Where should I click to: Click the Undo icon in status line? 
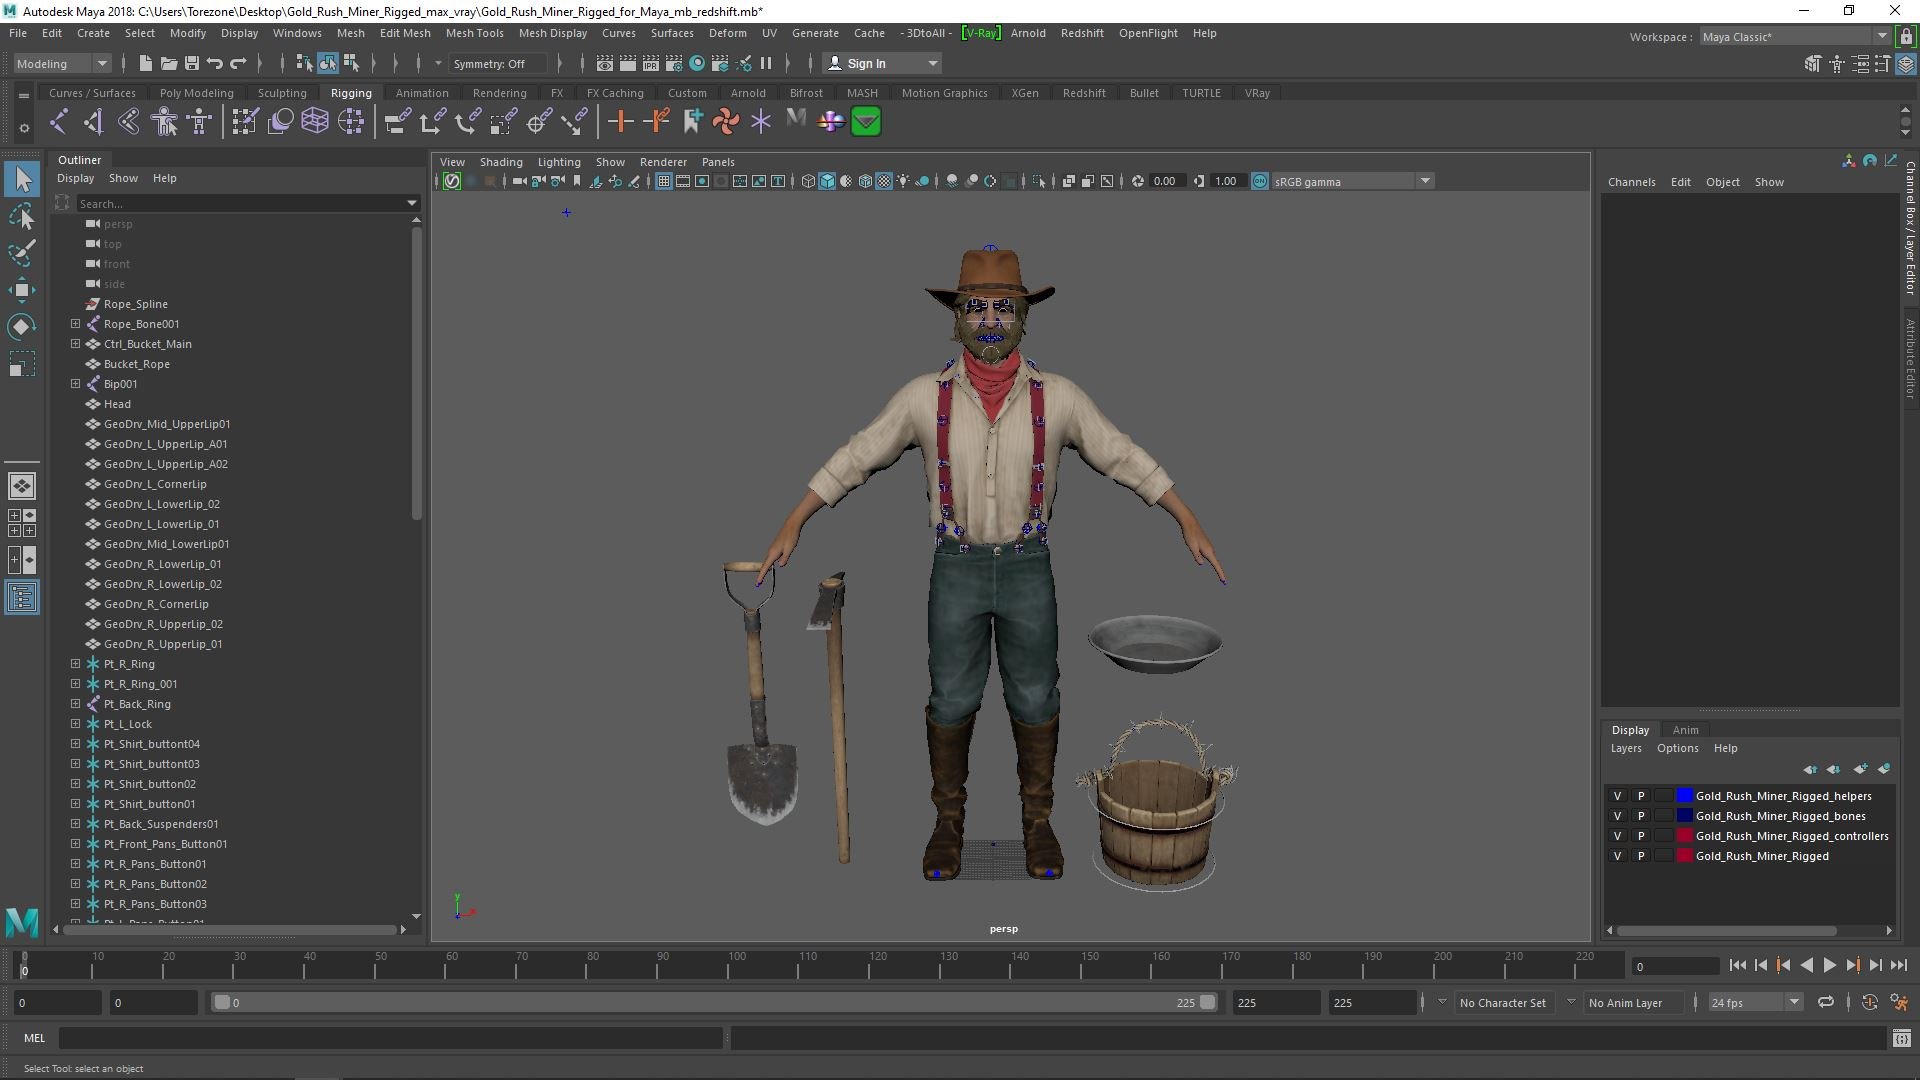(x=215, y=63)
